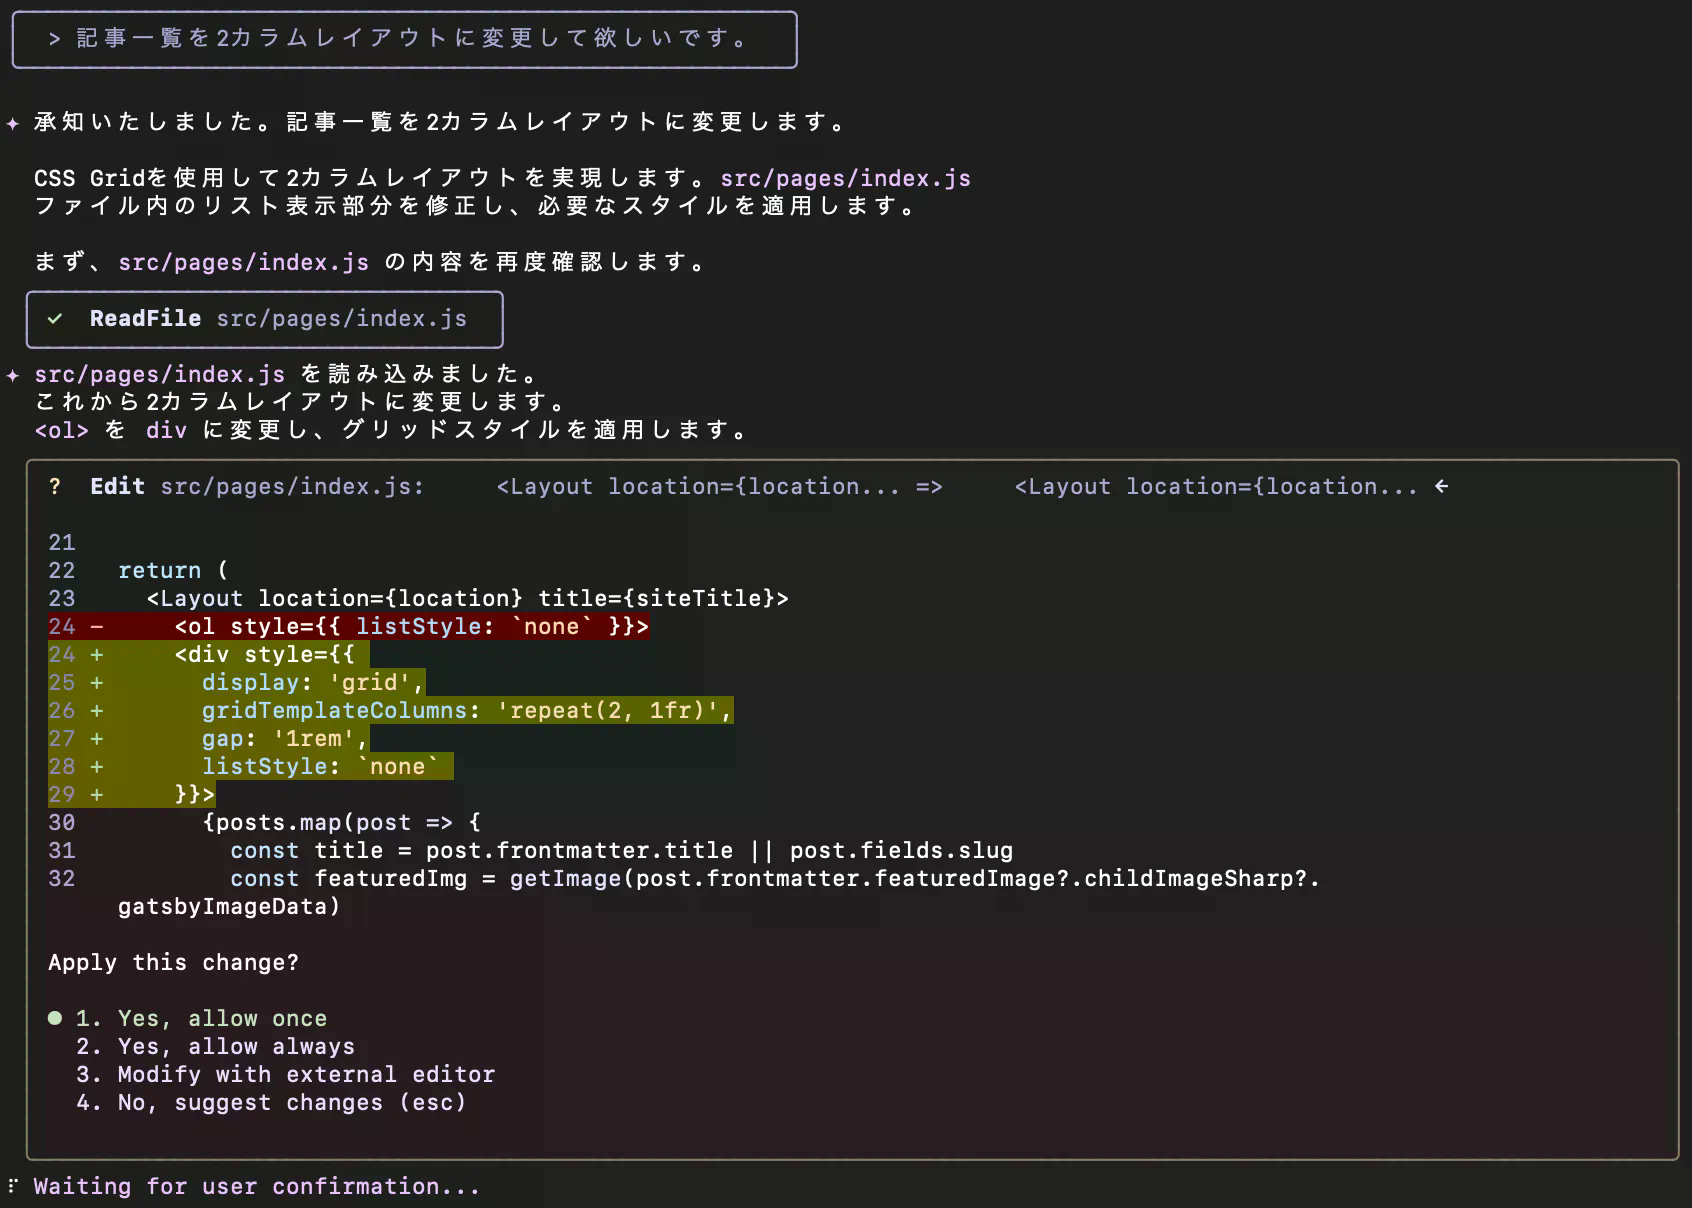Click the const featuredImg = getImage line
This screenshot has height=1208, width=1692.
(775, 878)
